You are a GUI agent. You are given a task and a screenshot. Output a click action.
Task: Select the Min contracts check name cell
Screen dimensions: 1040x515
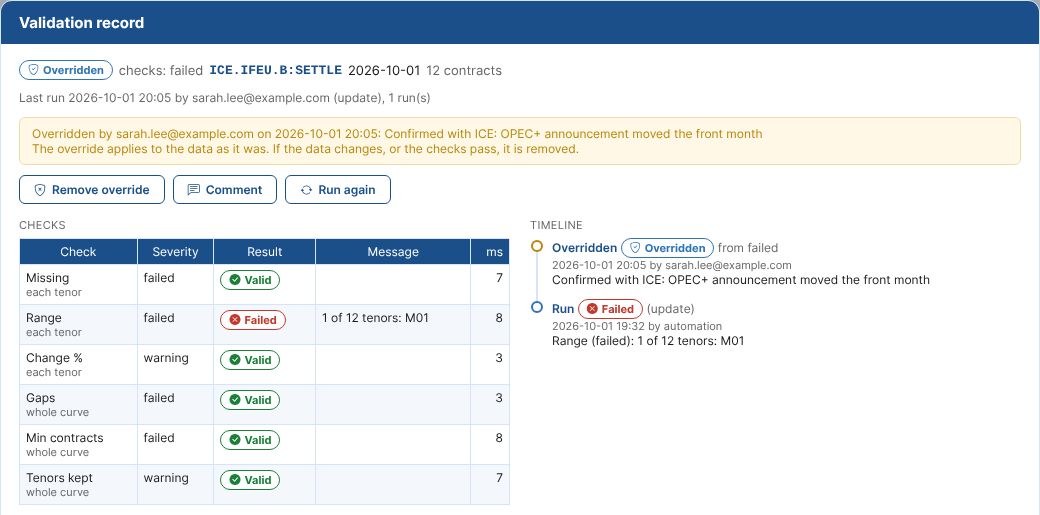coord(78,445)
